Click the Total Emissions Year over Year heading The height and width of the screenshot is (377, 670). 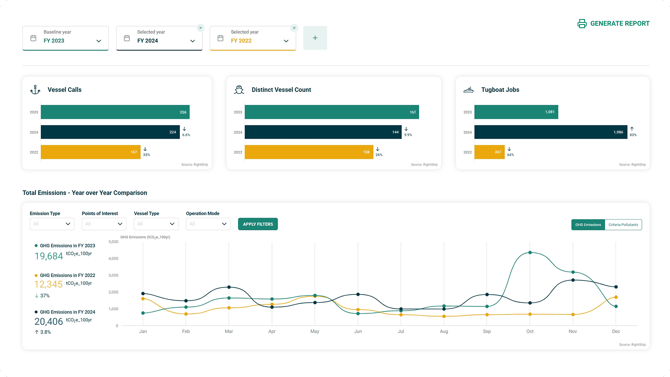85,193
